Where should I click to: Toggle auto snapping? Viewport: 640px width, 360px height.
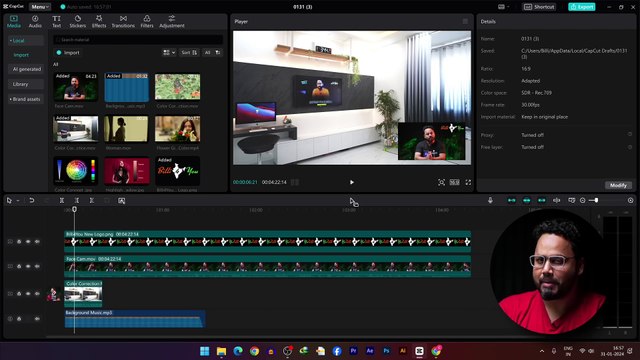click(527, 200)
